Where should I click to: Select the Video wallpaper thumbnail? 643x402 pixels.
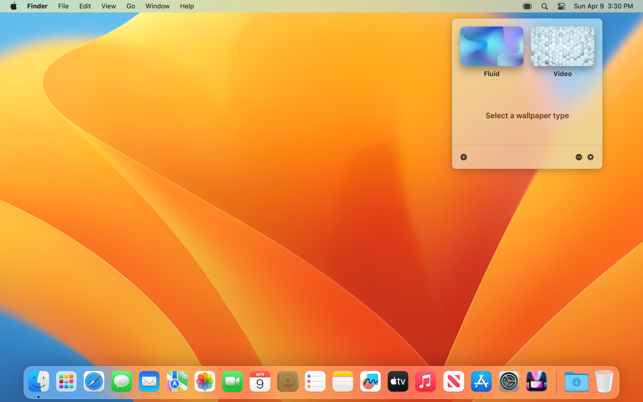point(562,46)
